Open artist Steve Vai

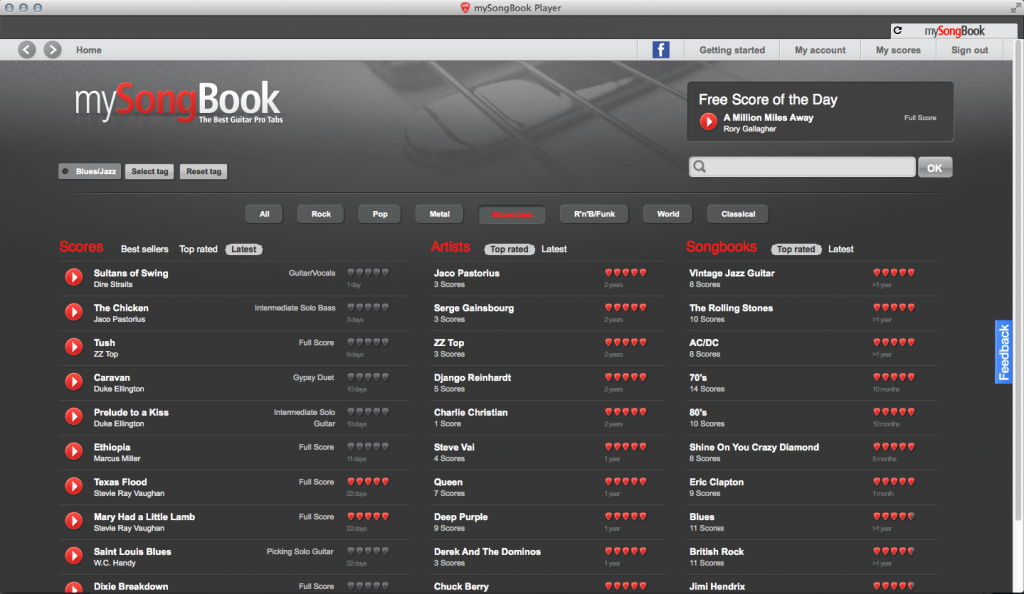click(454, 447)
